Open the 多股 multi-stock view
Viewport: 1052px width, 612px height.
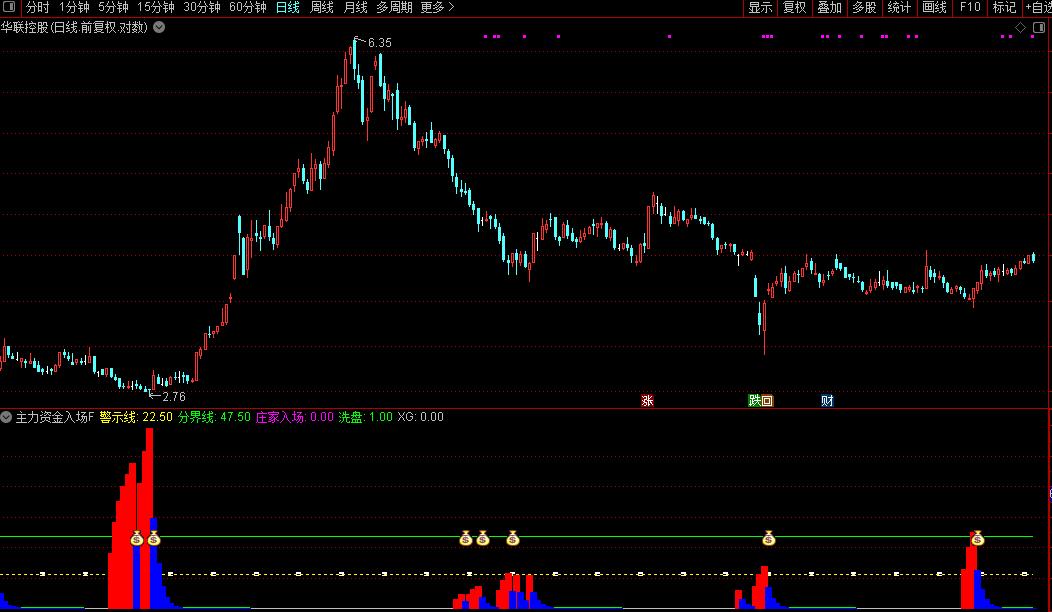[865, 7]
